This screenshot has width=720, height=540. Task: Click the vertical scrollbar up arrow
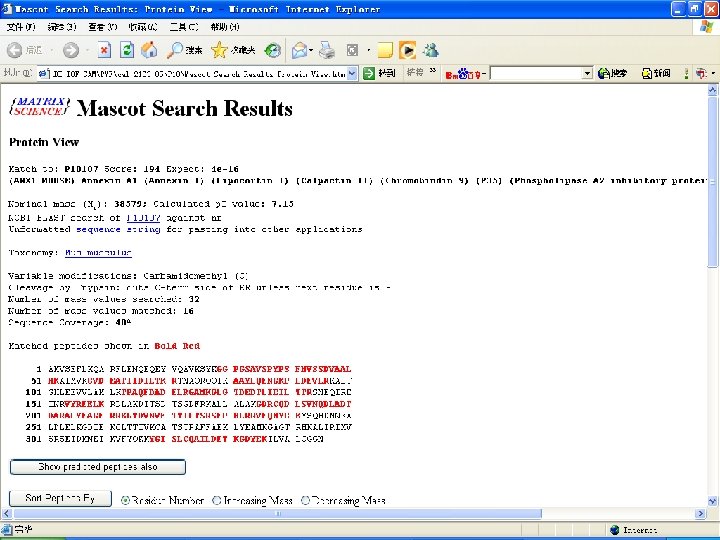[x=712, y=90]
